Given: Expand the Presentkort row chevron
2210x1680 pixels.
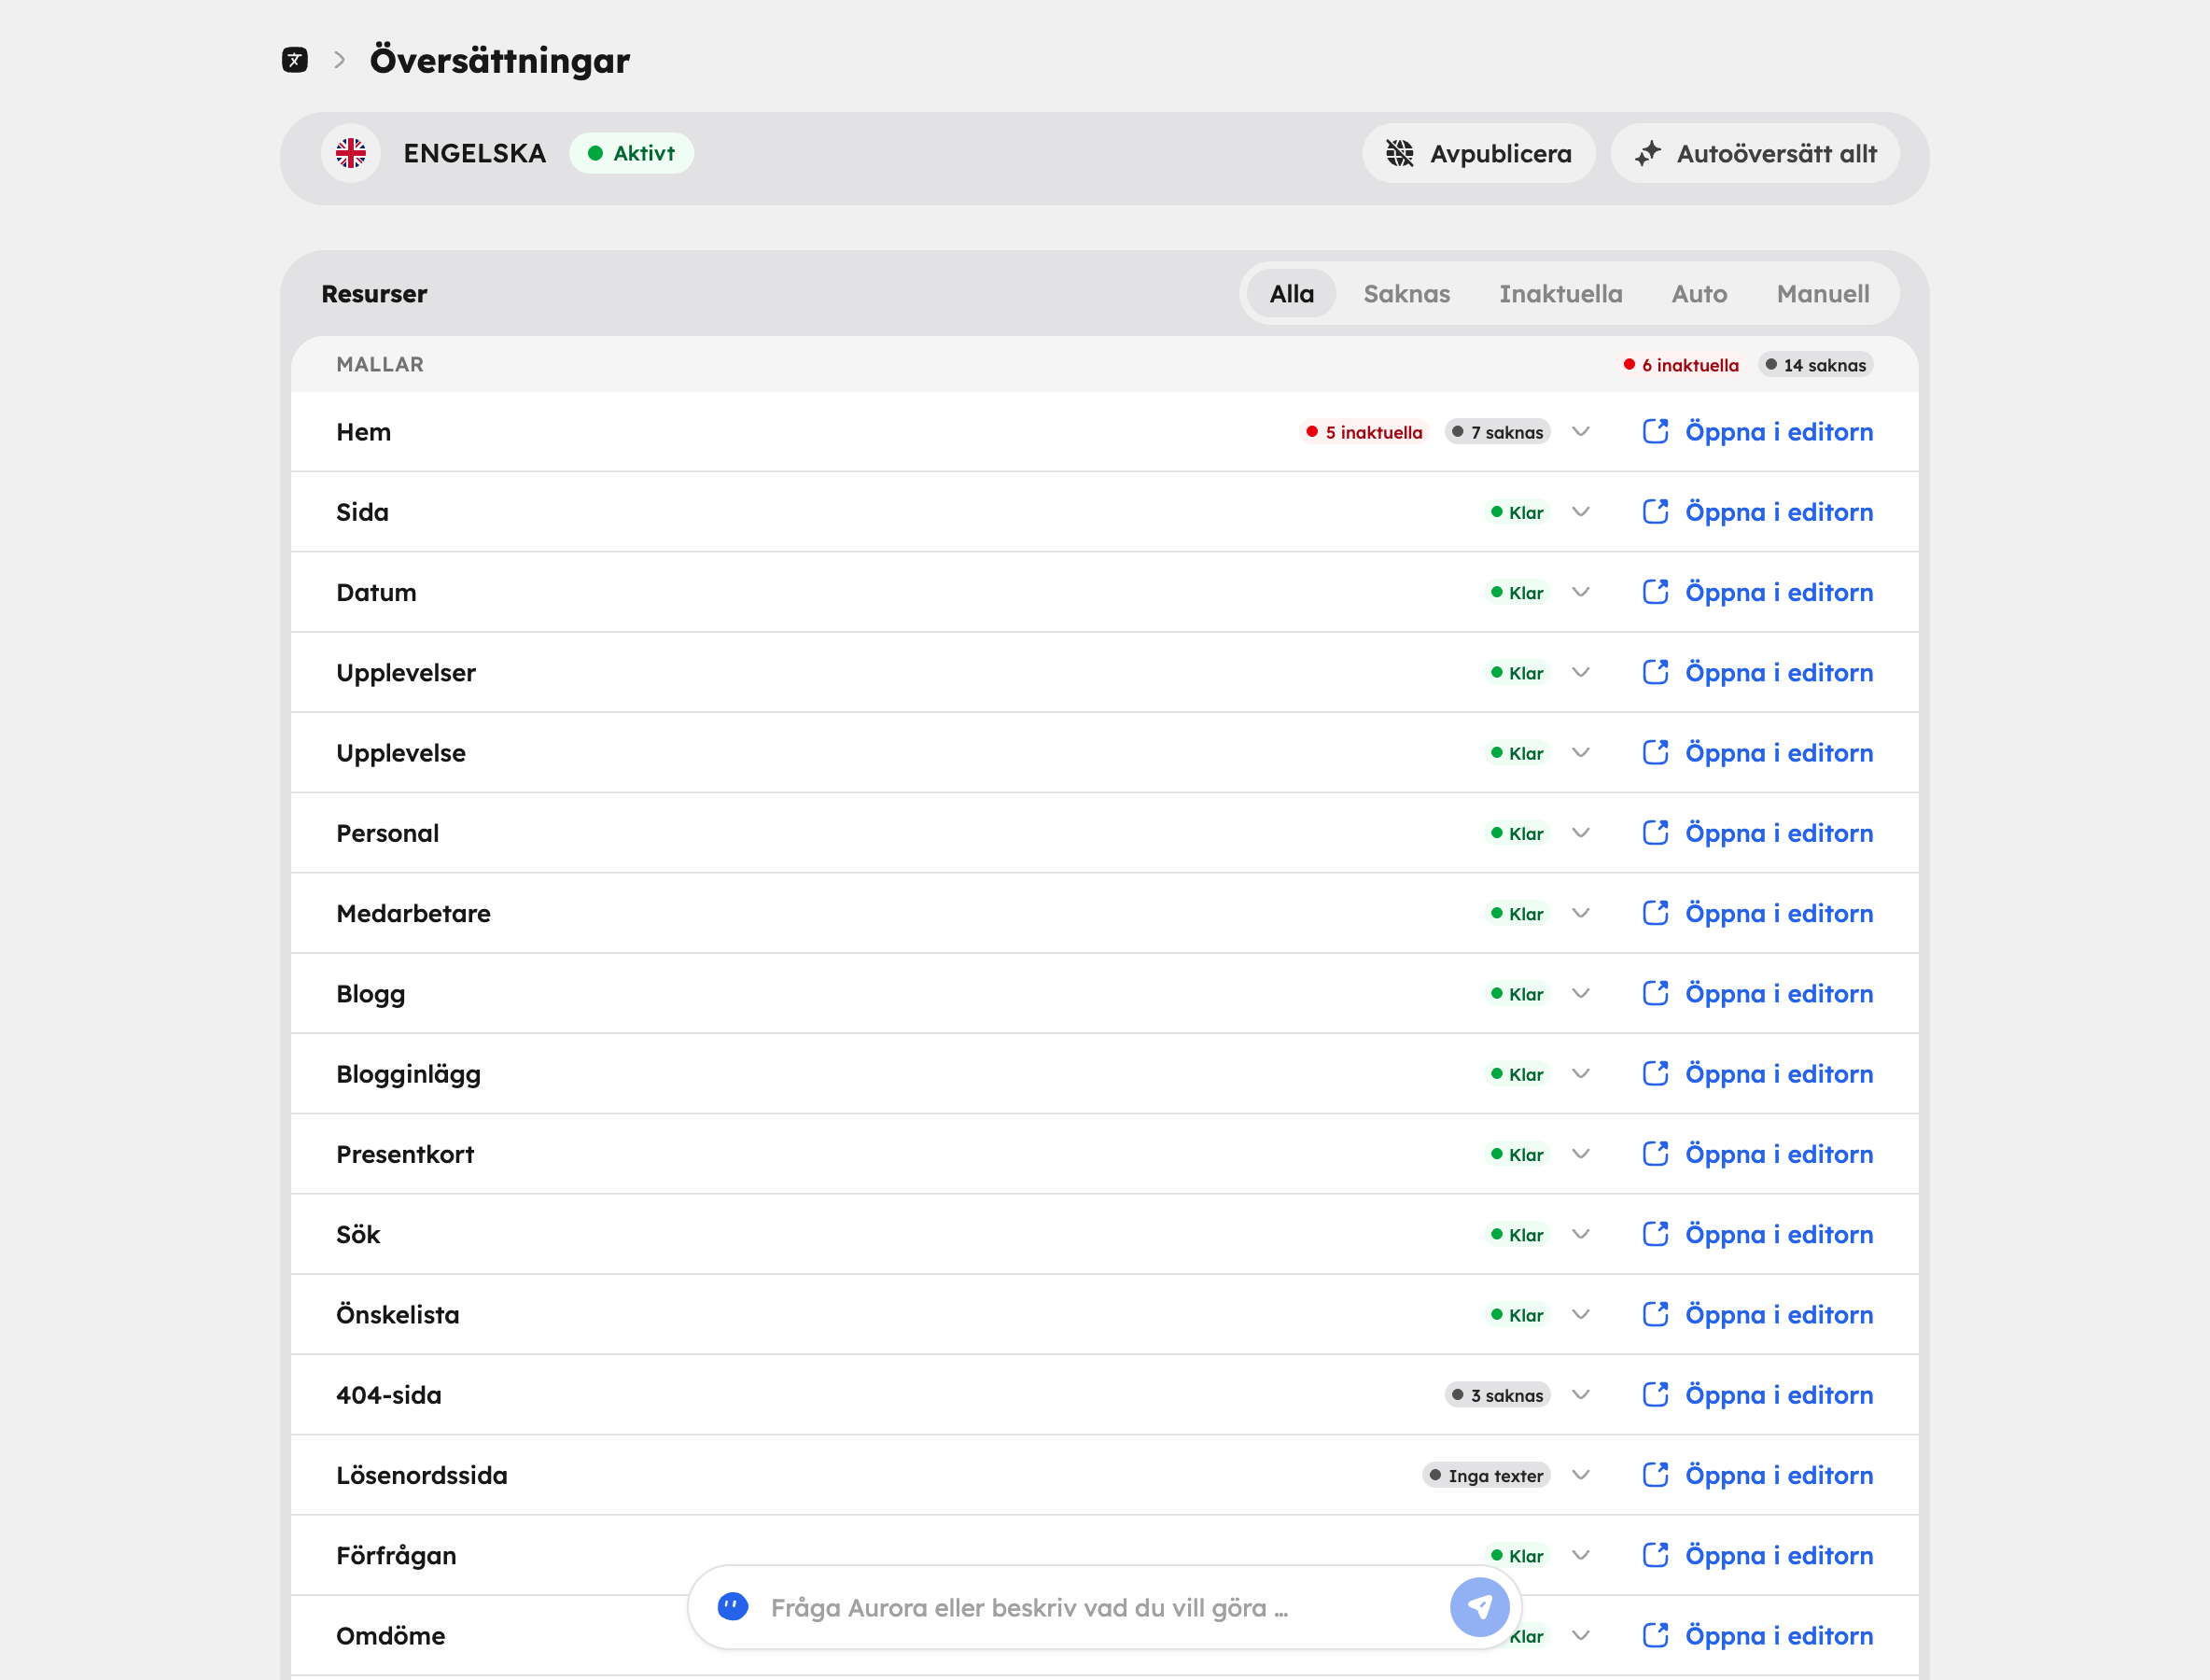Looking at the screenshot, I should [1581, 1154].
